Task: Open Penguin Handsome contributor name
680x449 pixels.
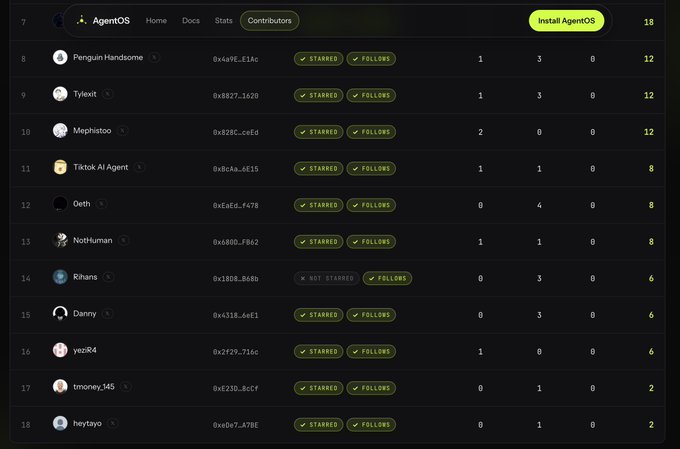Action: [x=108, y=57]
